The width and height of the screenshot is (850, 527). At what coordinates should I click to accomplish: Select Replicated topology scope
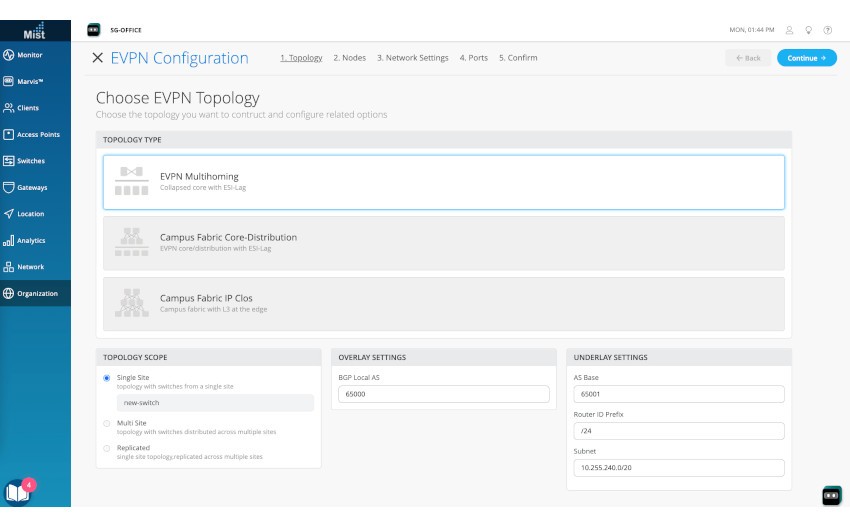click(107, 448)
